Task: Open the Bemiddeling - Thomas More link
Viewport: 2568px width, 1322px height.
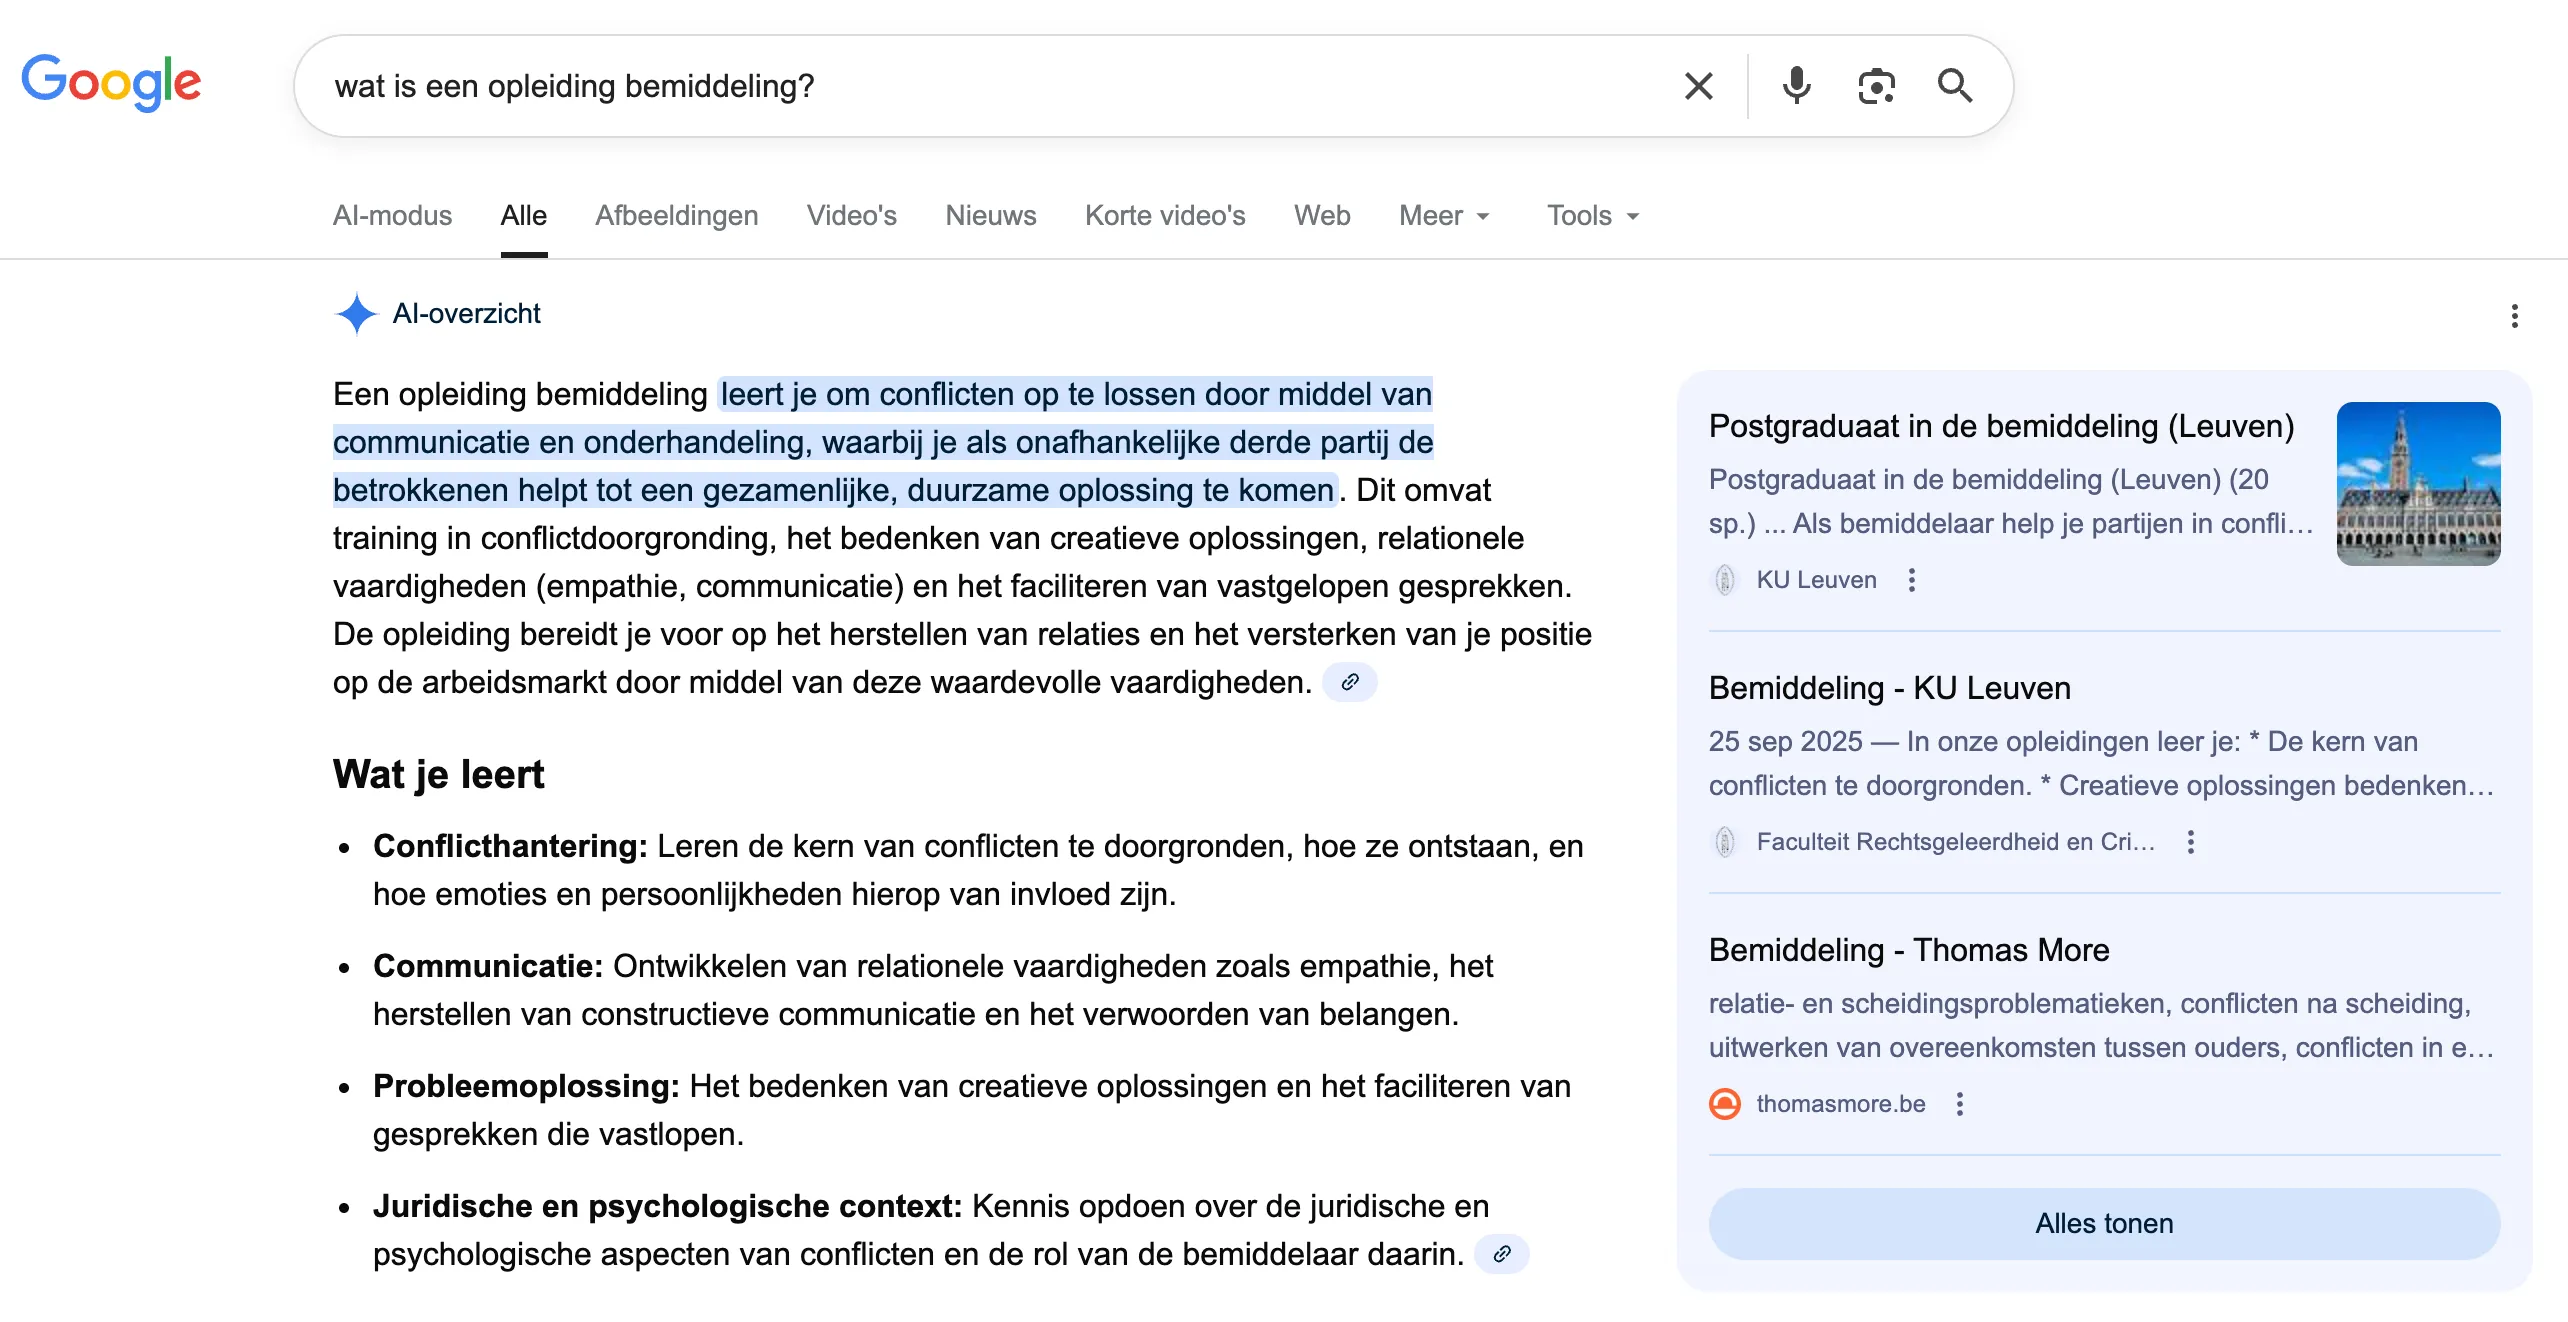Action: [1909, 950]
